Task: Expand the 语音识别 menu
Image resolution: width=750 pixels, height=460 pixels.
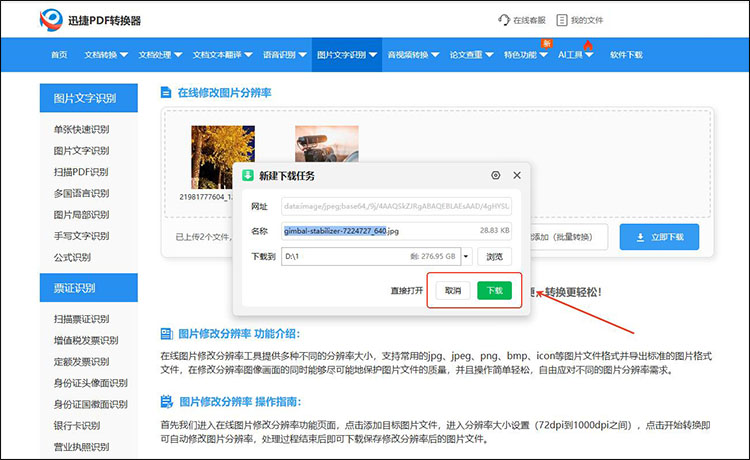Action: click(x=285, y=55)
